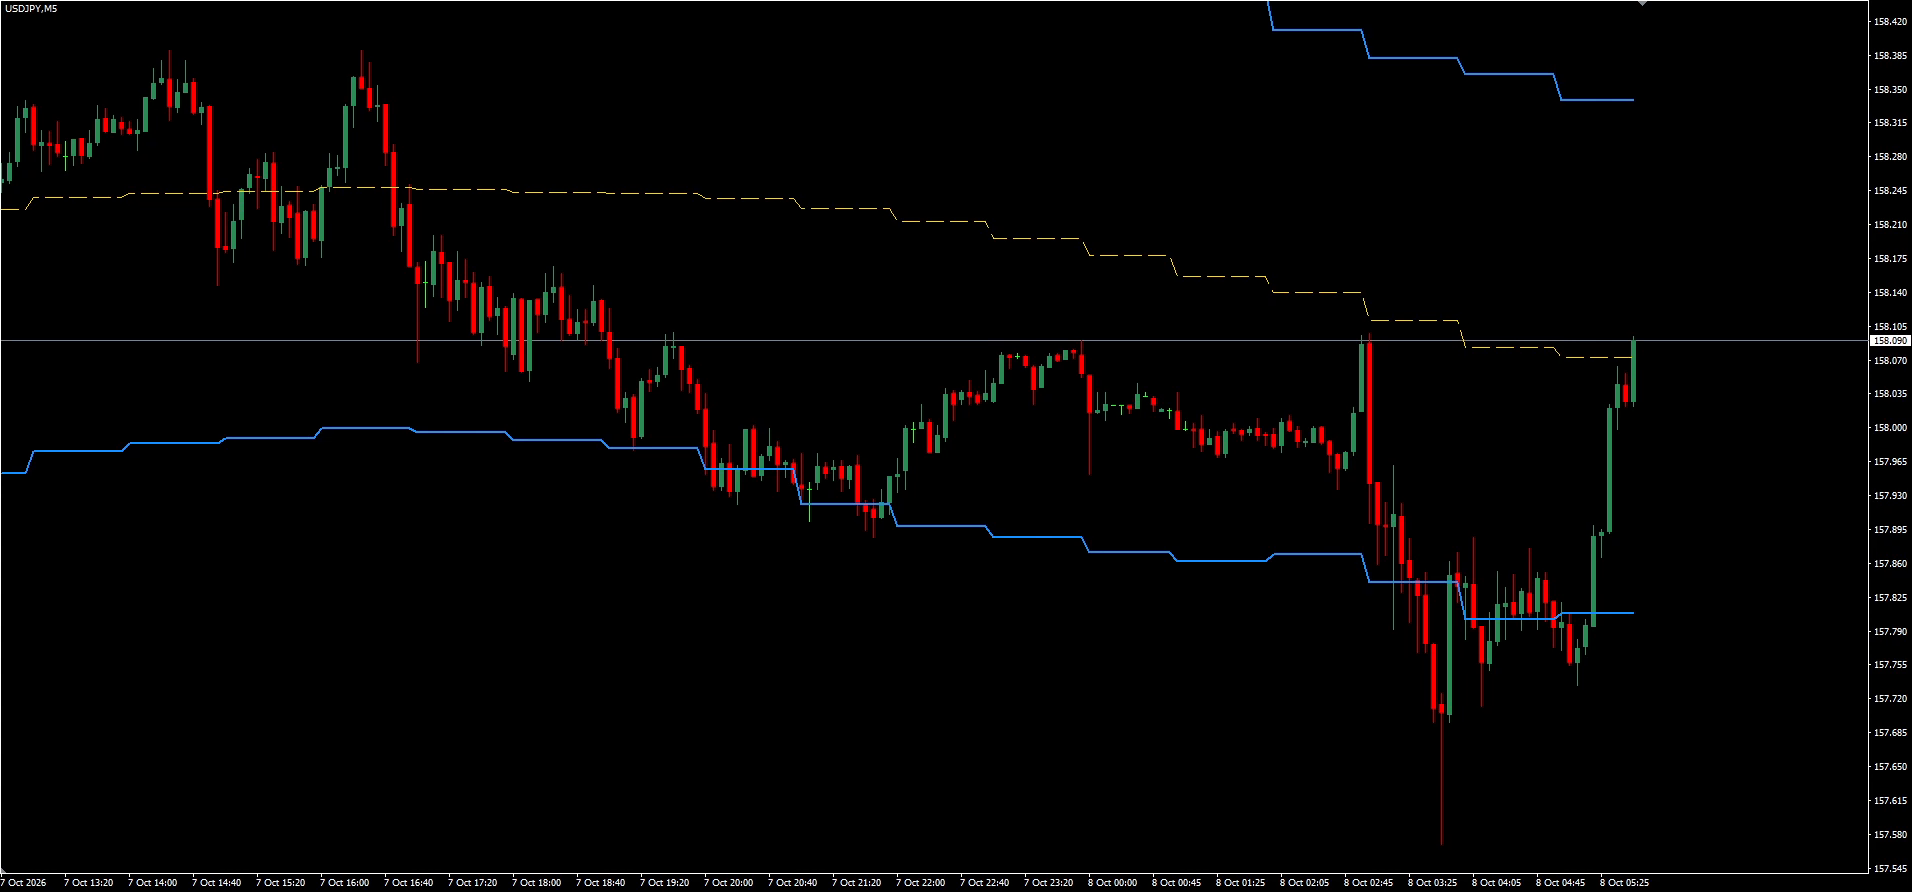
Task: Click the 157.755 price scale value
Action: click(1889, 665)
